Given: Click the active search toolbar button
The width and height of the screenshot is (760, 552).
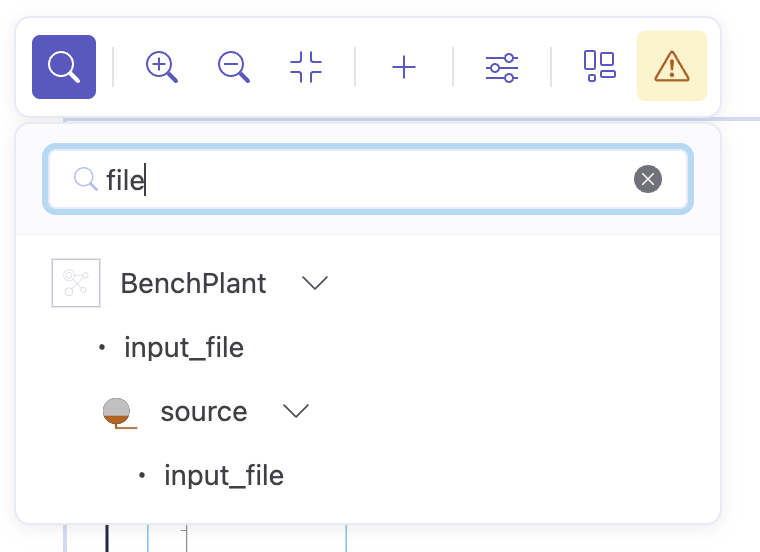Looking at the screenshot, I should (x=64, y=67).
